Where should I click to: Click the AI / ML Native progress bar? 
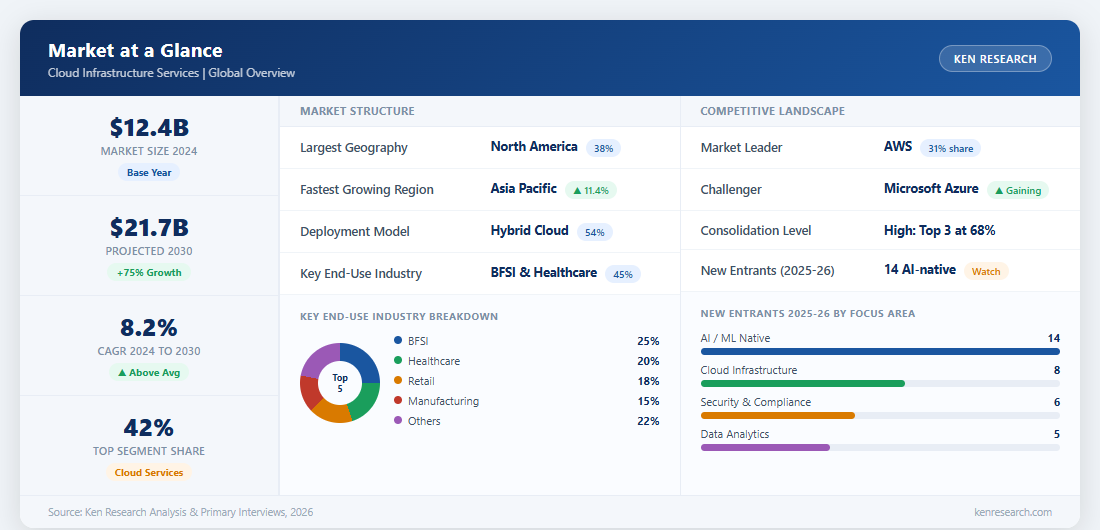[x=880, y=351]
